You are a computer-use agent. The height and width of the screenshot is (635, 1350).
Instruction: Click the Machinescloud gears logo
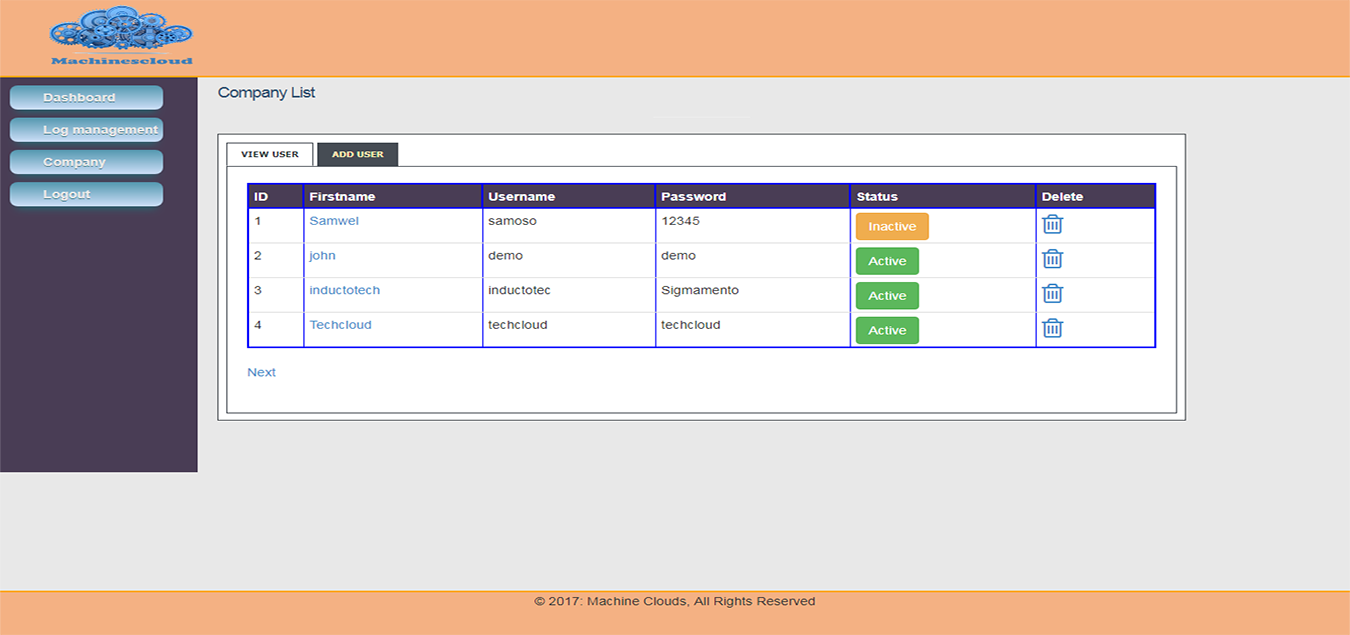pos(121,36)
